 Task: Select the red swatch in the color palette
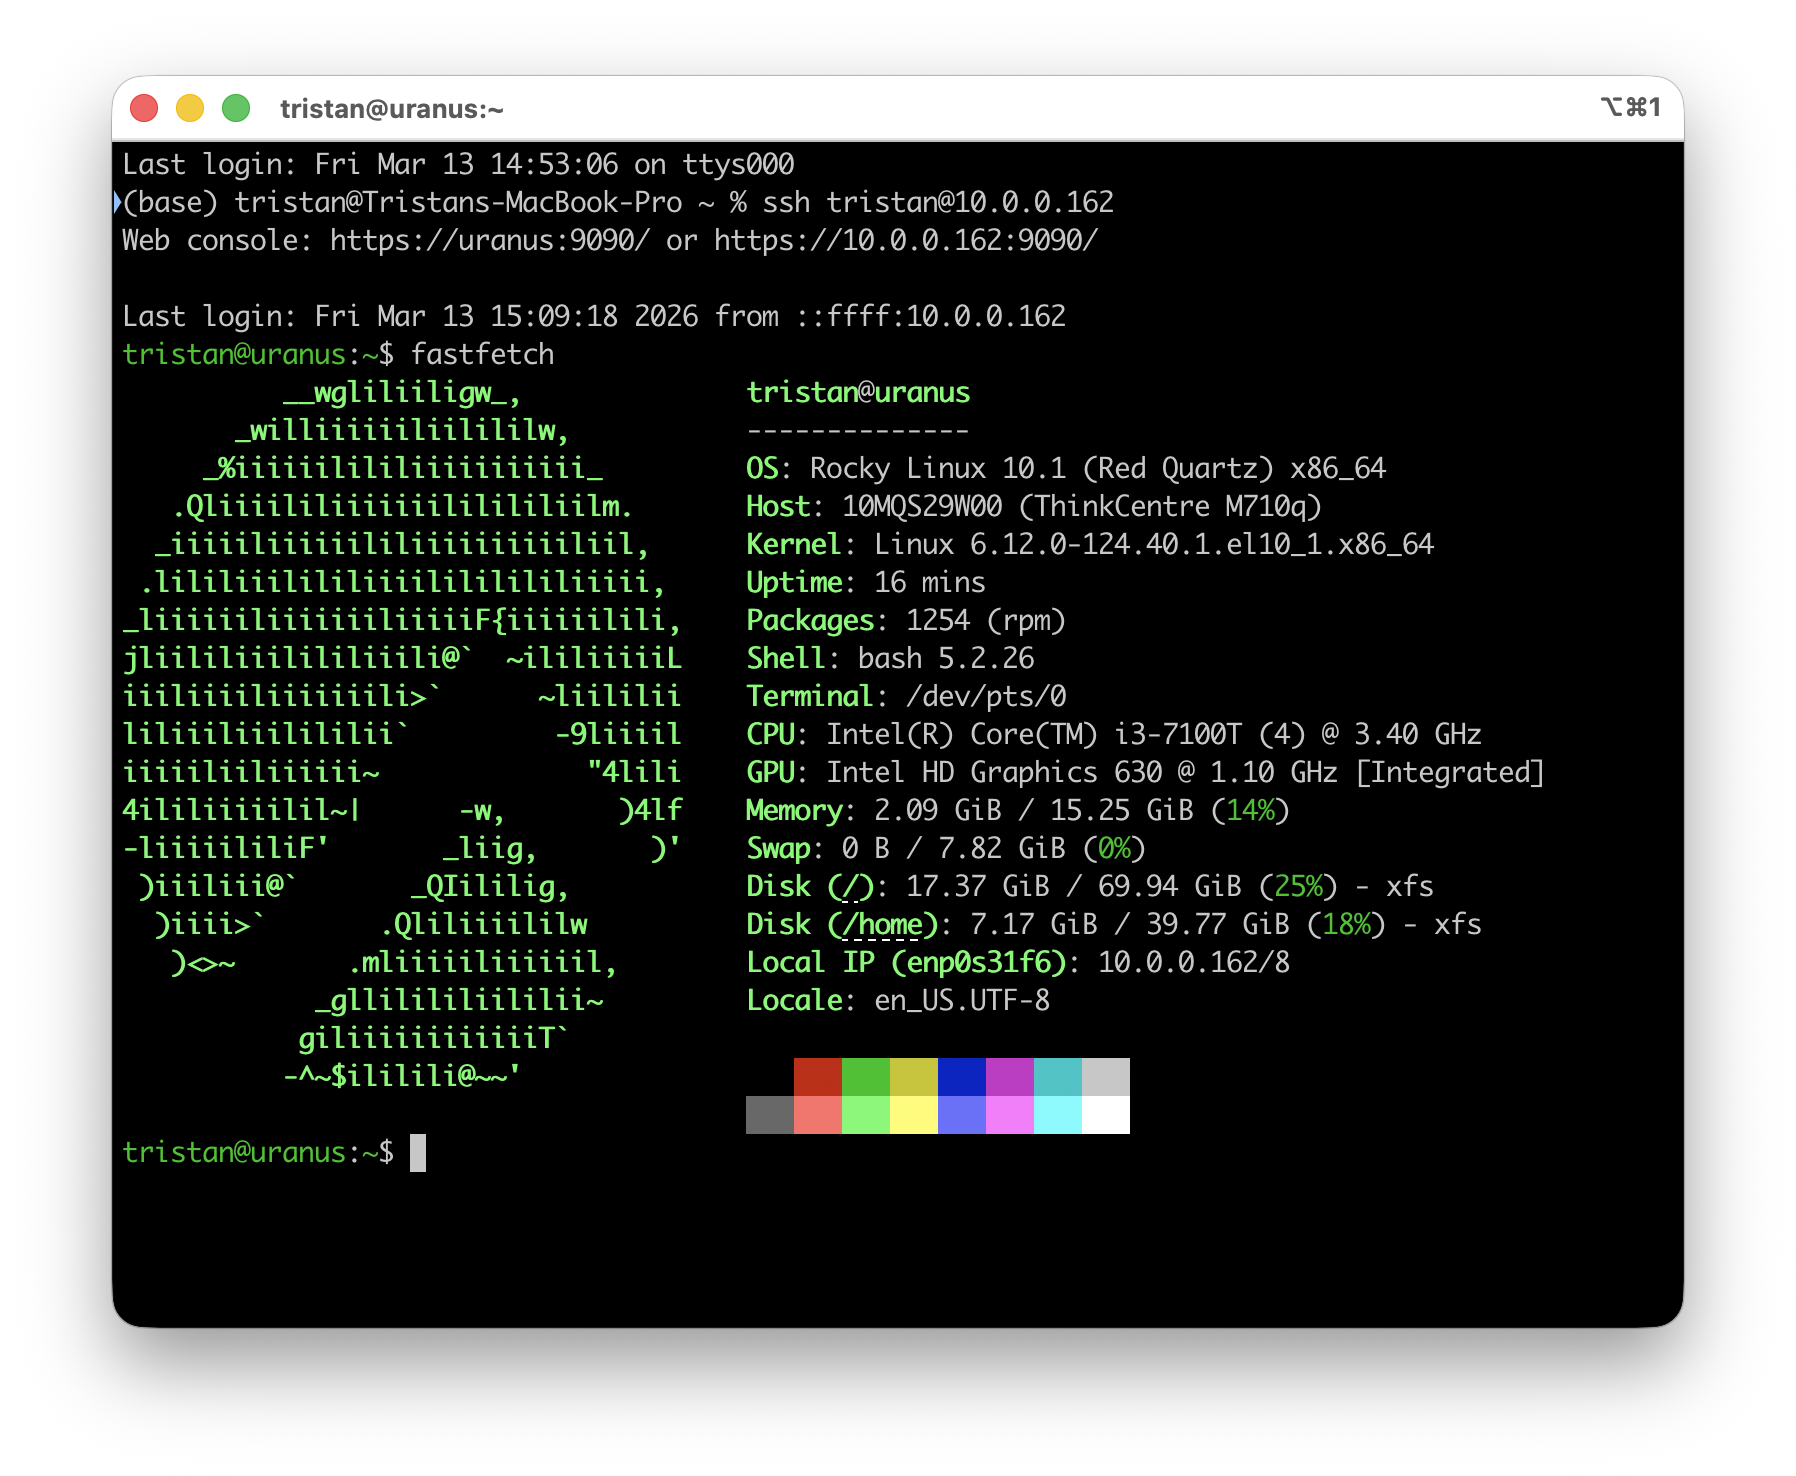[818, 1077]
